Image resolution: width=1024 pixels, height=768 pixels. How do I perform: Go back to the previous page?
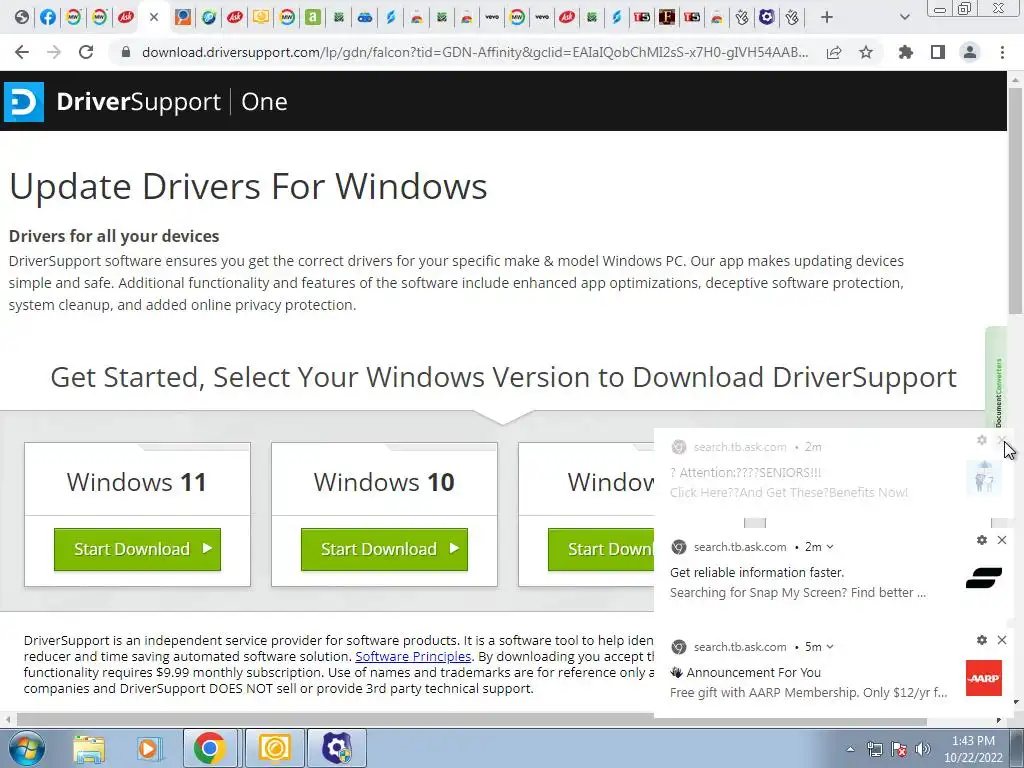[x=22, y=52]
